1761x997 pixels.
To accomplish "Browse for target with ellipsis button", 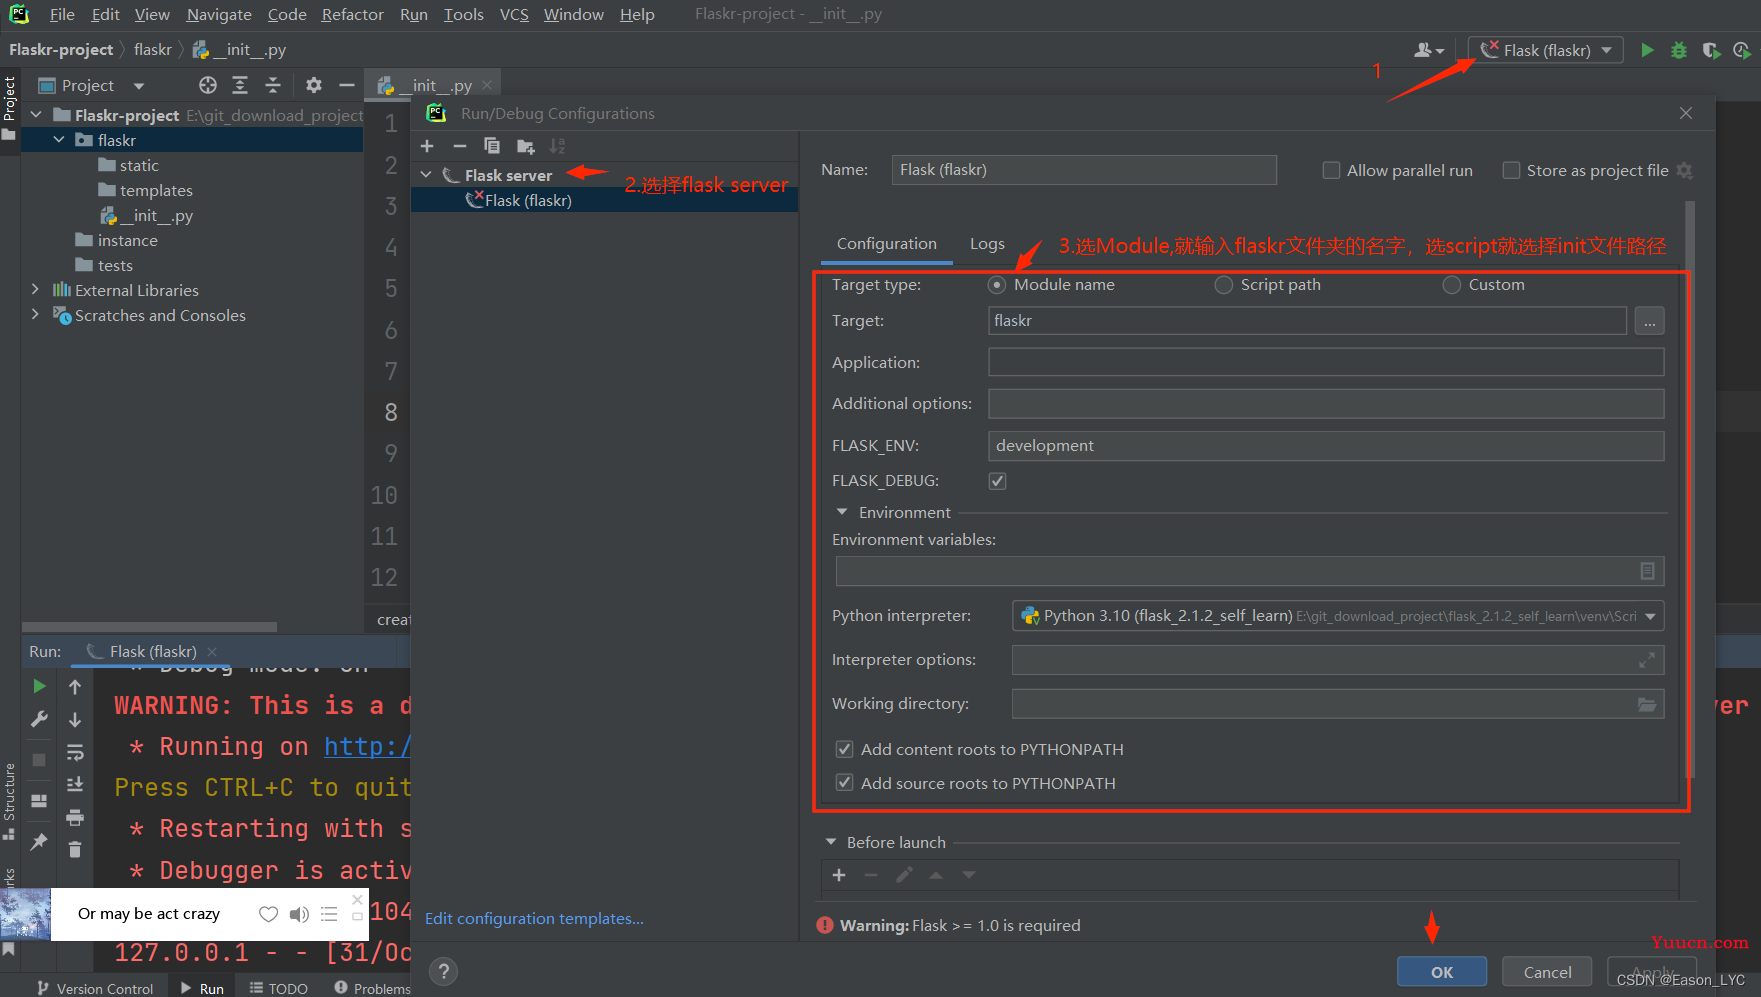I will pyautogui.click(x=1649, y=321).
